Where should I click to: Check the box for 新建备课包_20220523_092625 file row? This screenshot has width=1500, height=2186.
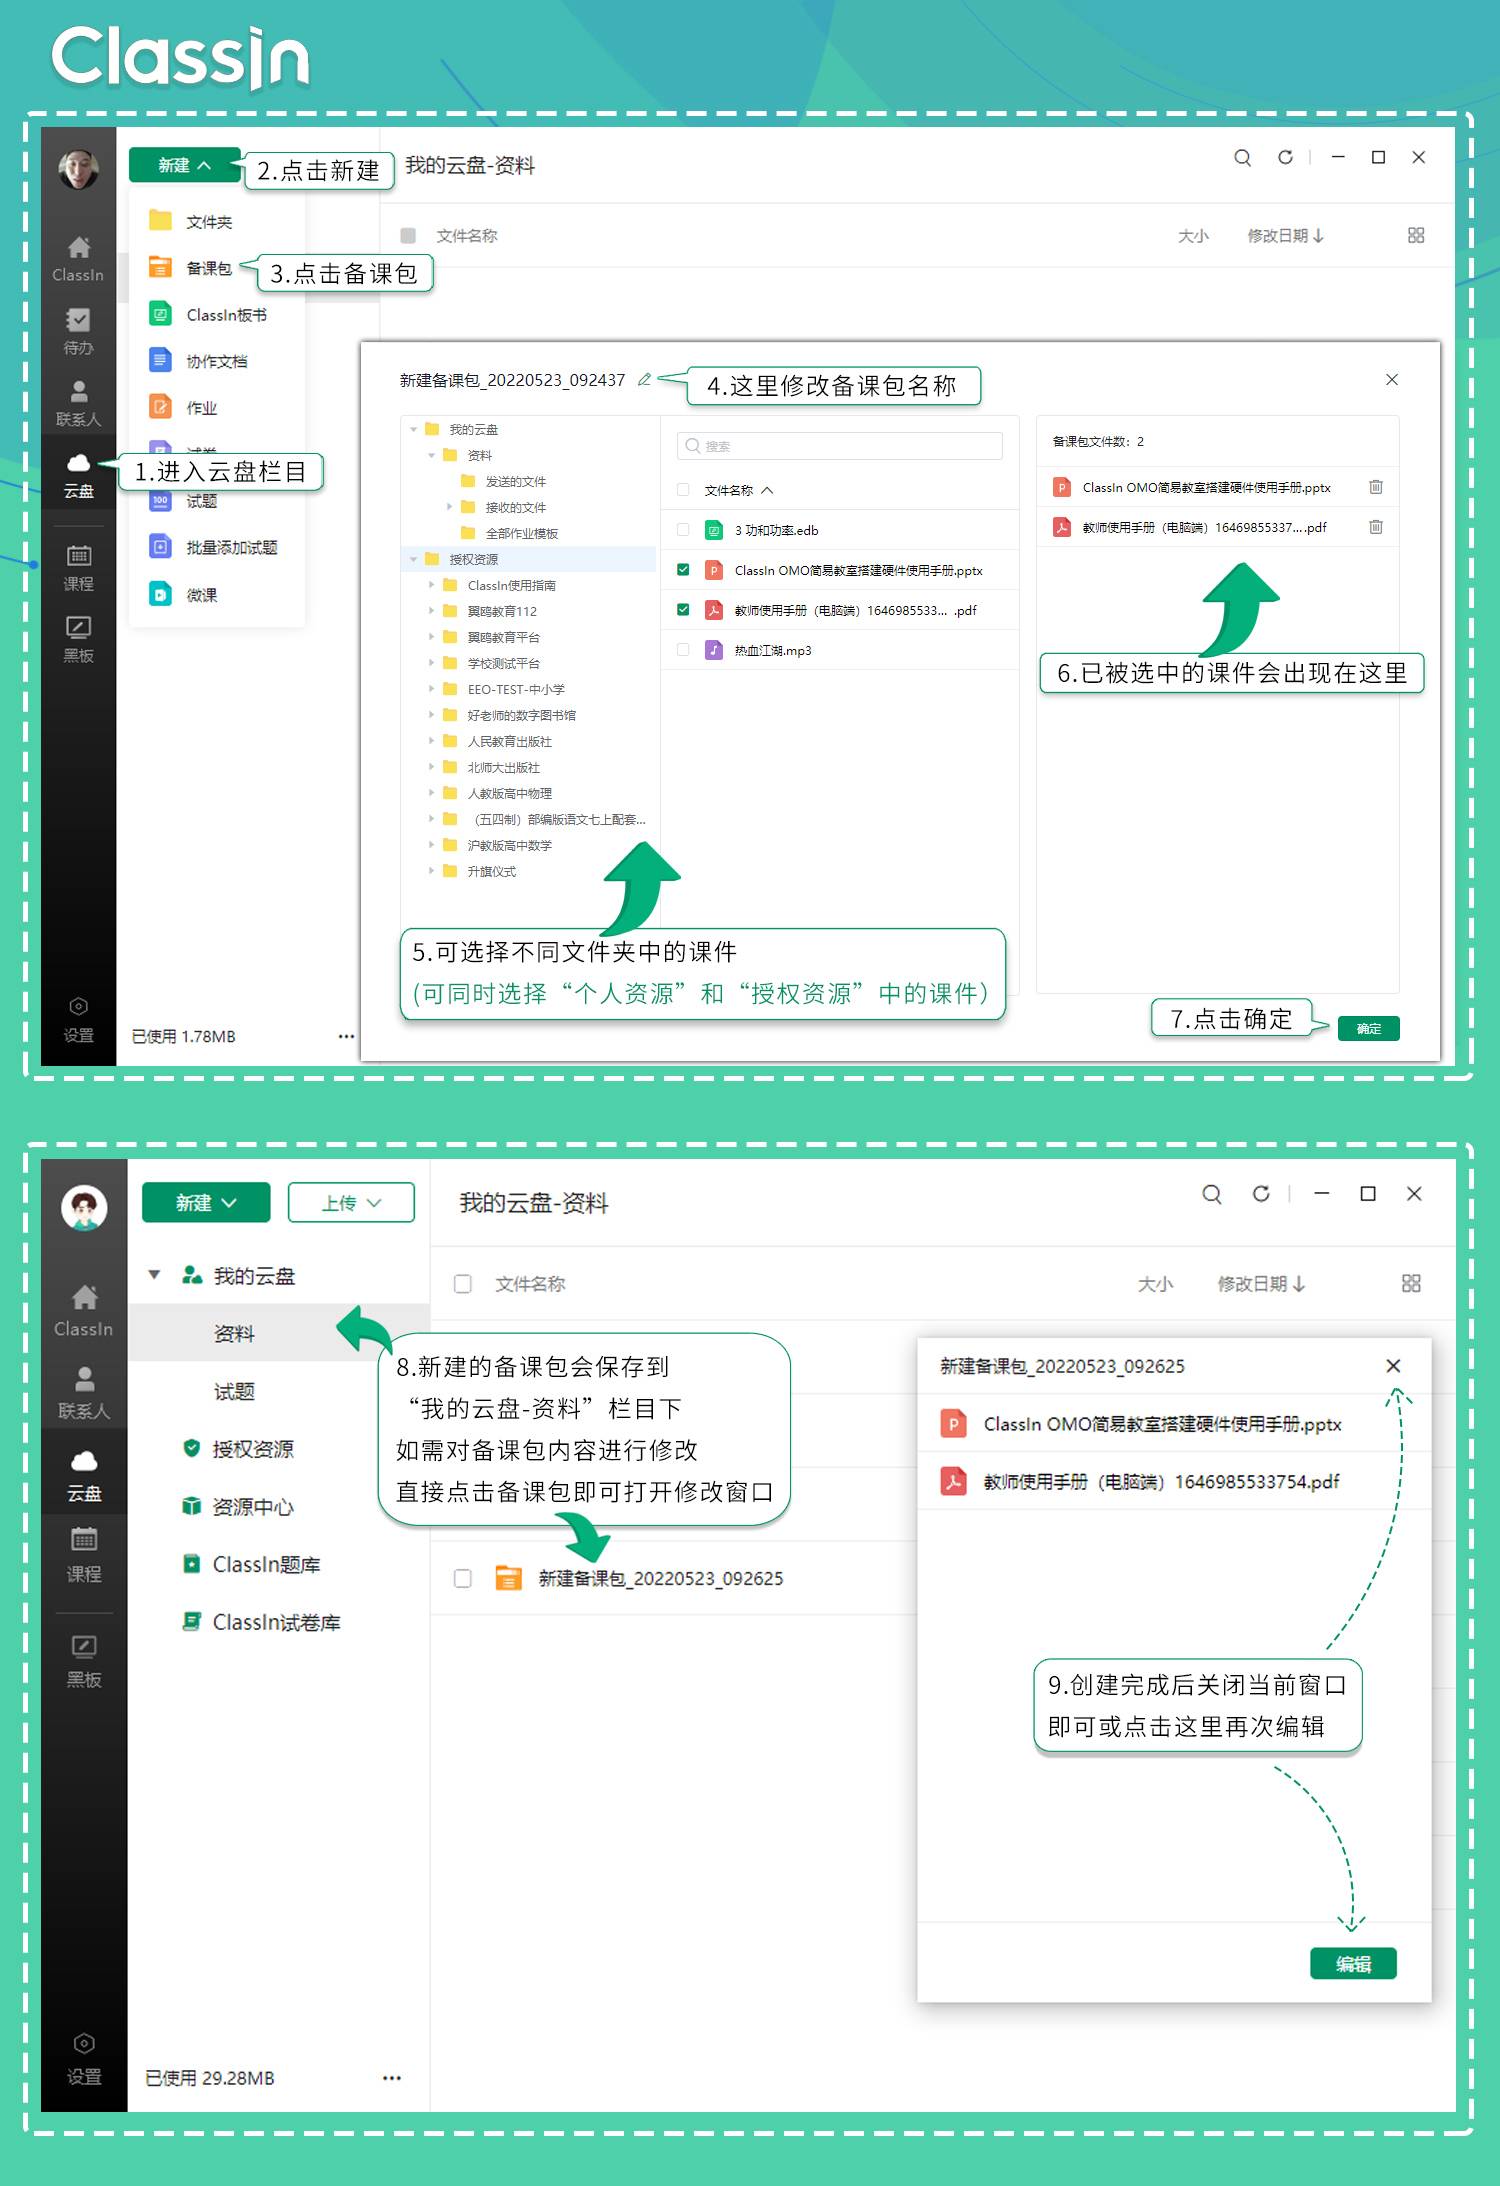click(x=462, y=1578)
